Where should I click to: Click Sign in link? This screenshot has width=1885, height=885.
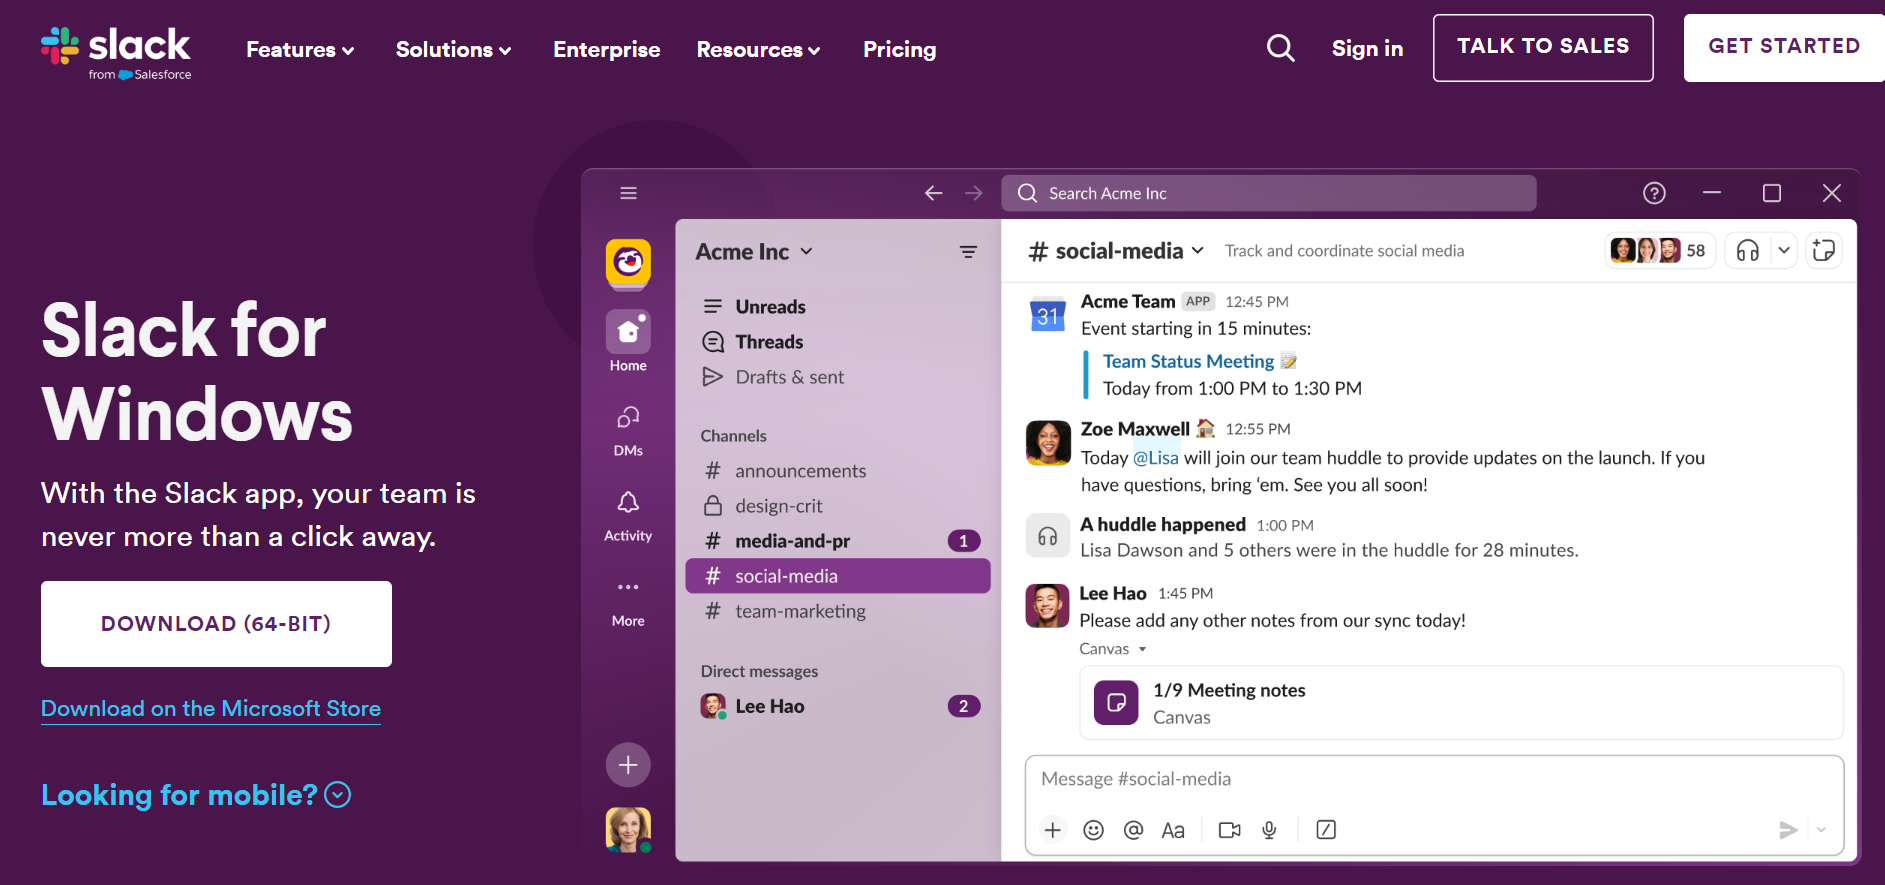click(1367, 48)
